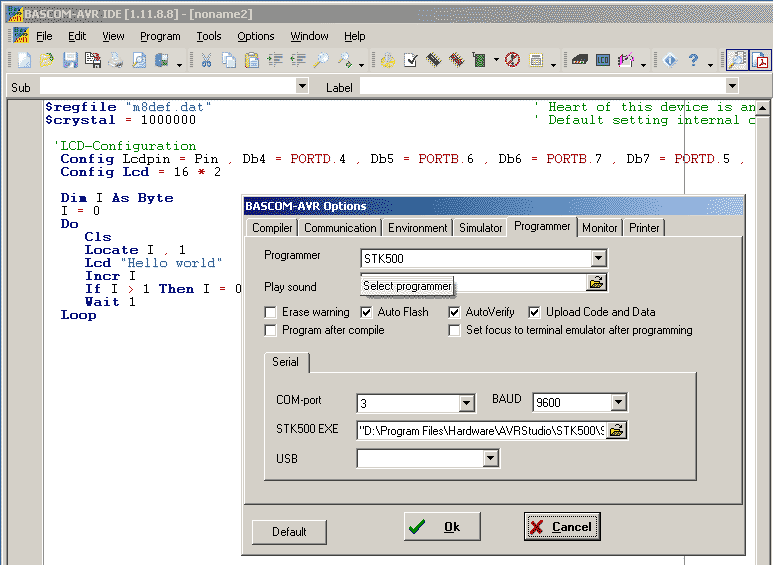Expand the COM-port dropdown
This screenshot has width=773, height=565.
point(466,403)
